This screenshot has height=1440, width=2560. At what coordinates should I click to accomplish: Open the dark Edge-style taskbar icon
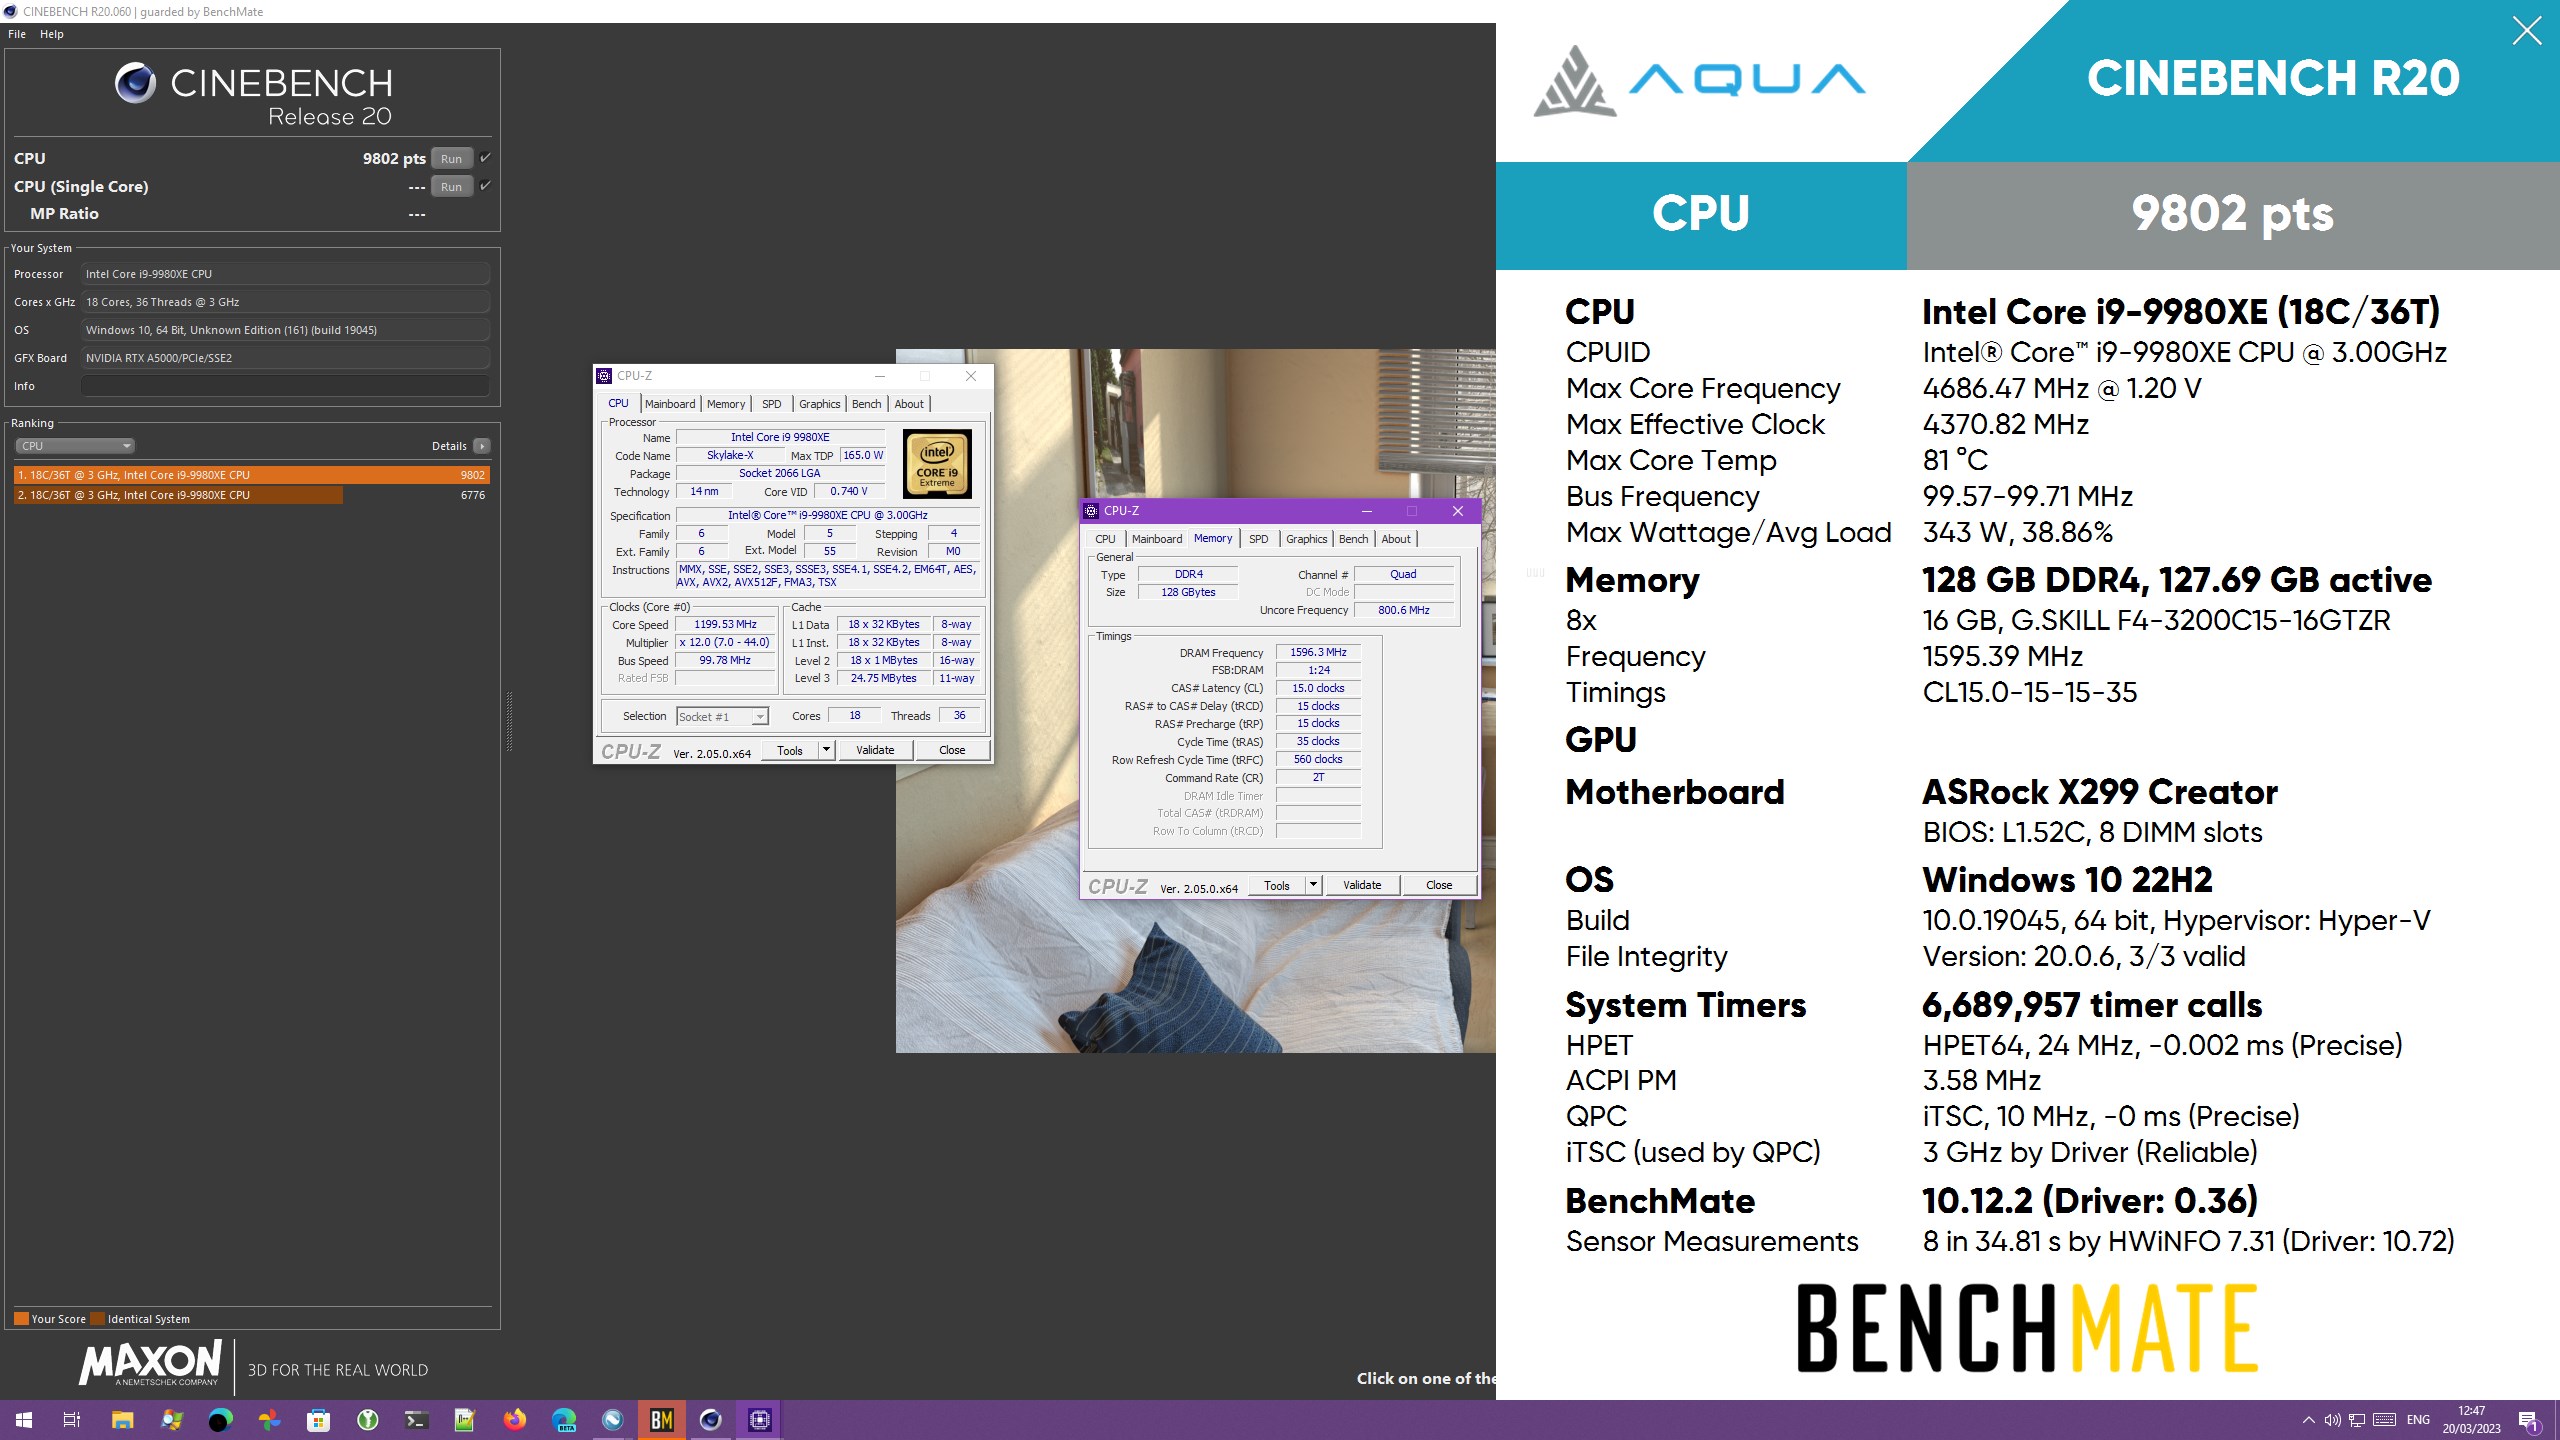[220, 1419]
